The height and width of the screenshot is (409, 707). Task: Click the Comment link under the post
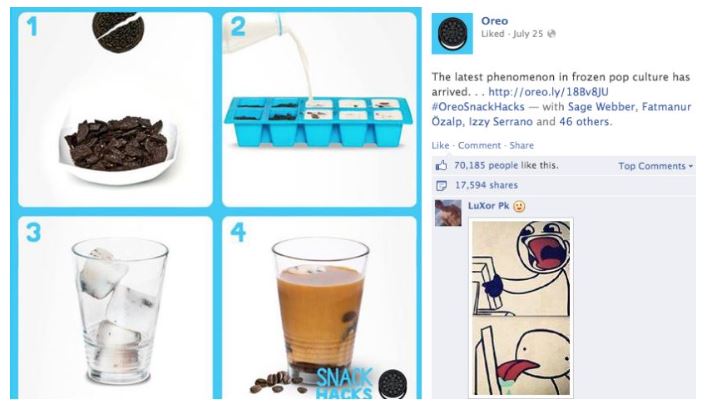pos(479,145)
